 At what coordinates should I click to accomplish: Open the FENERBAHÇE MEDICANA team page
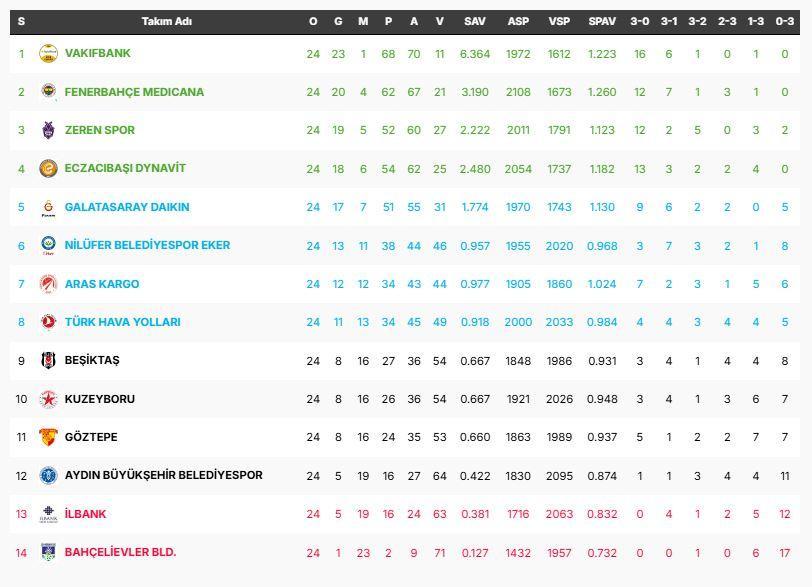(134, 92)
